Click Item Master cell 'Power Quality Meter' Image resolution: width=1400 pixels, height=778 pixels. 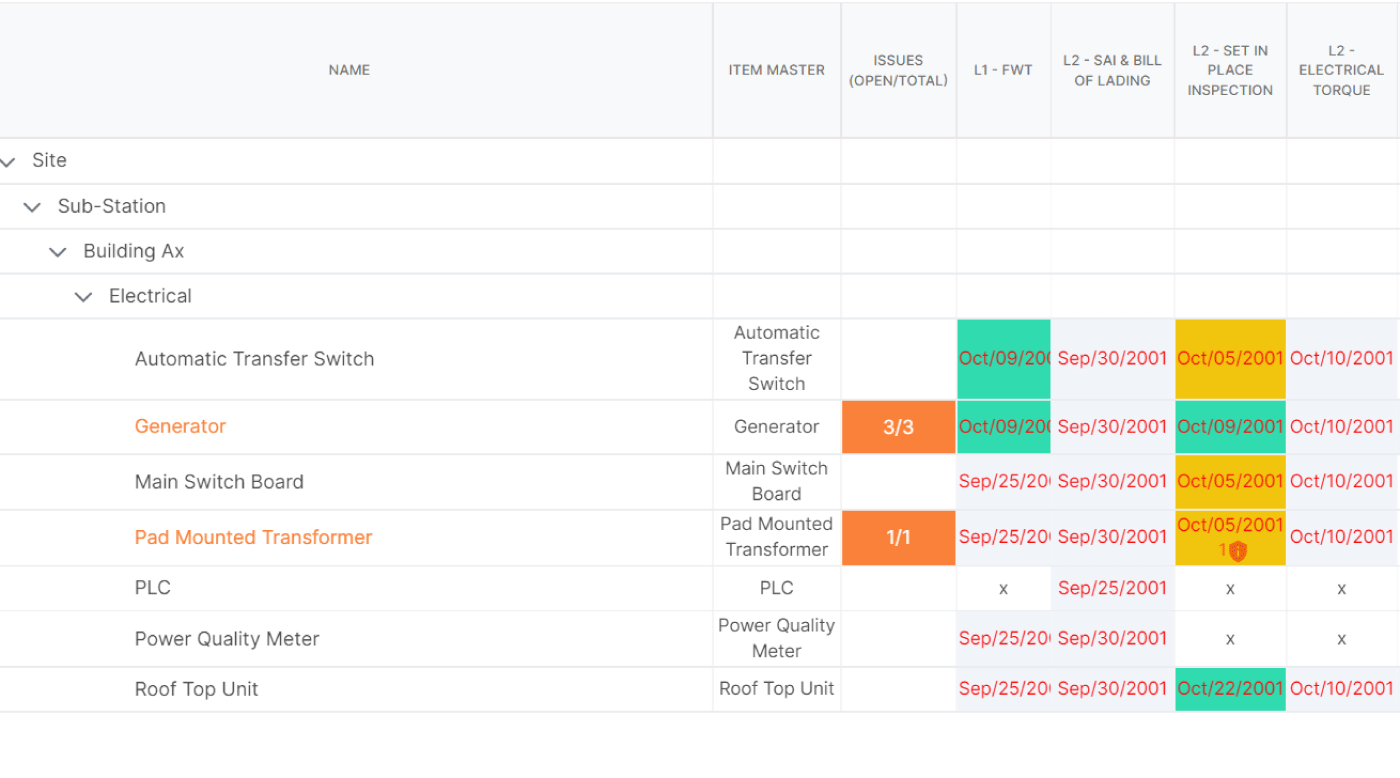tap(776, 638)
